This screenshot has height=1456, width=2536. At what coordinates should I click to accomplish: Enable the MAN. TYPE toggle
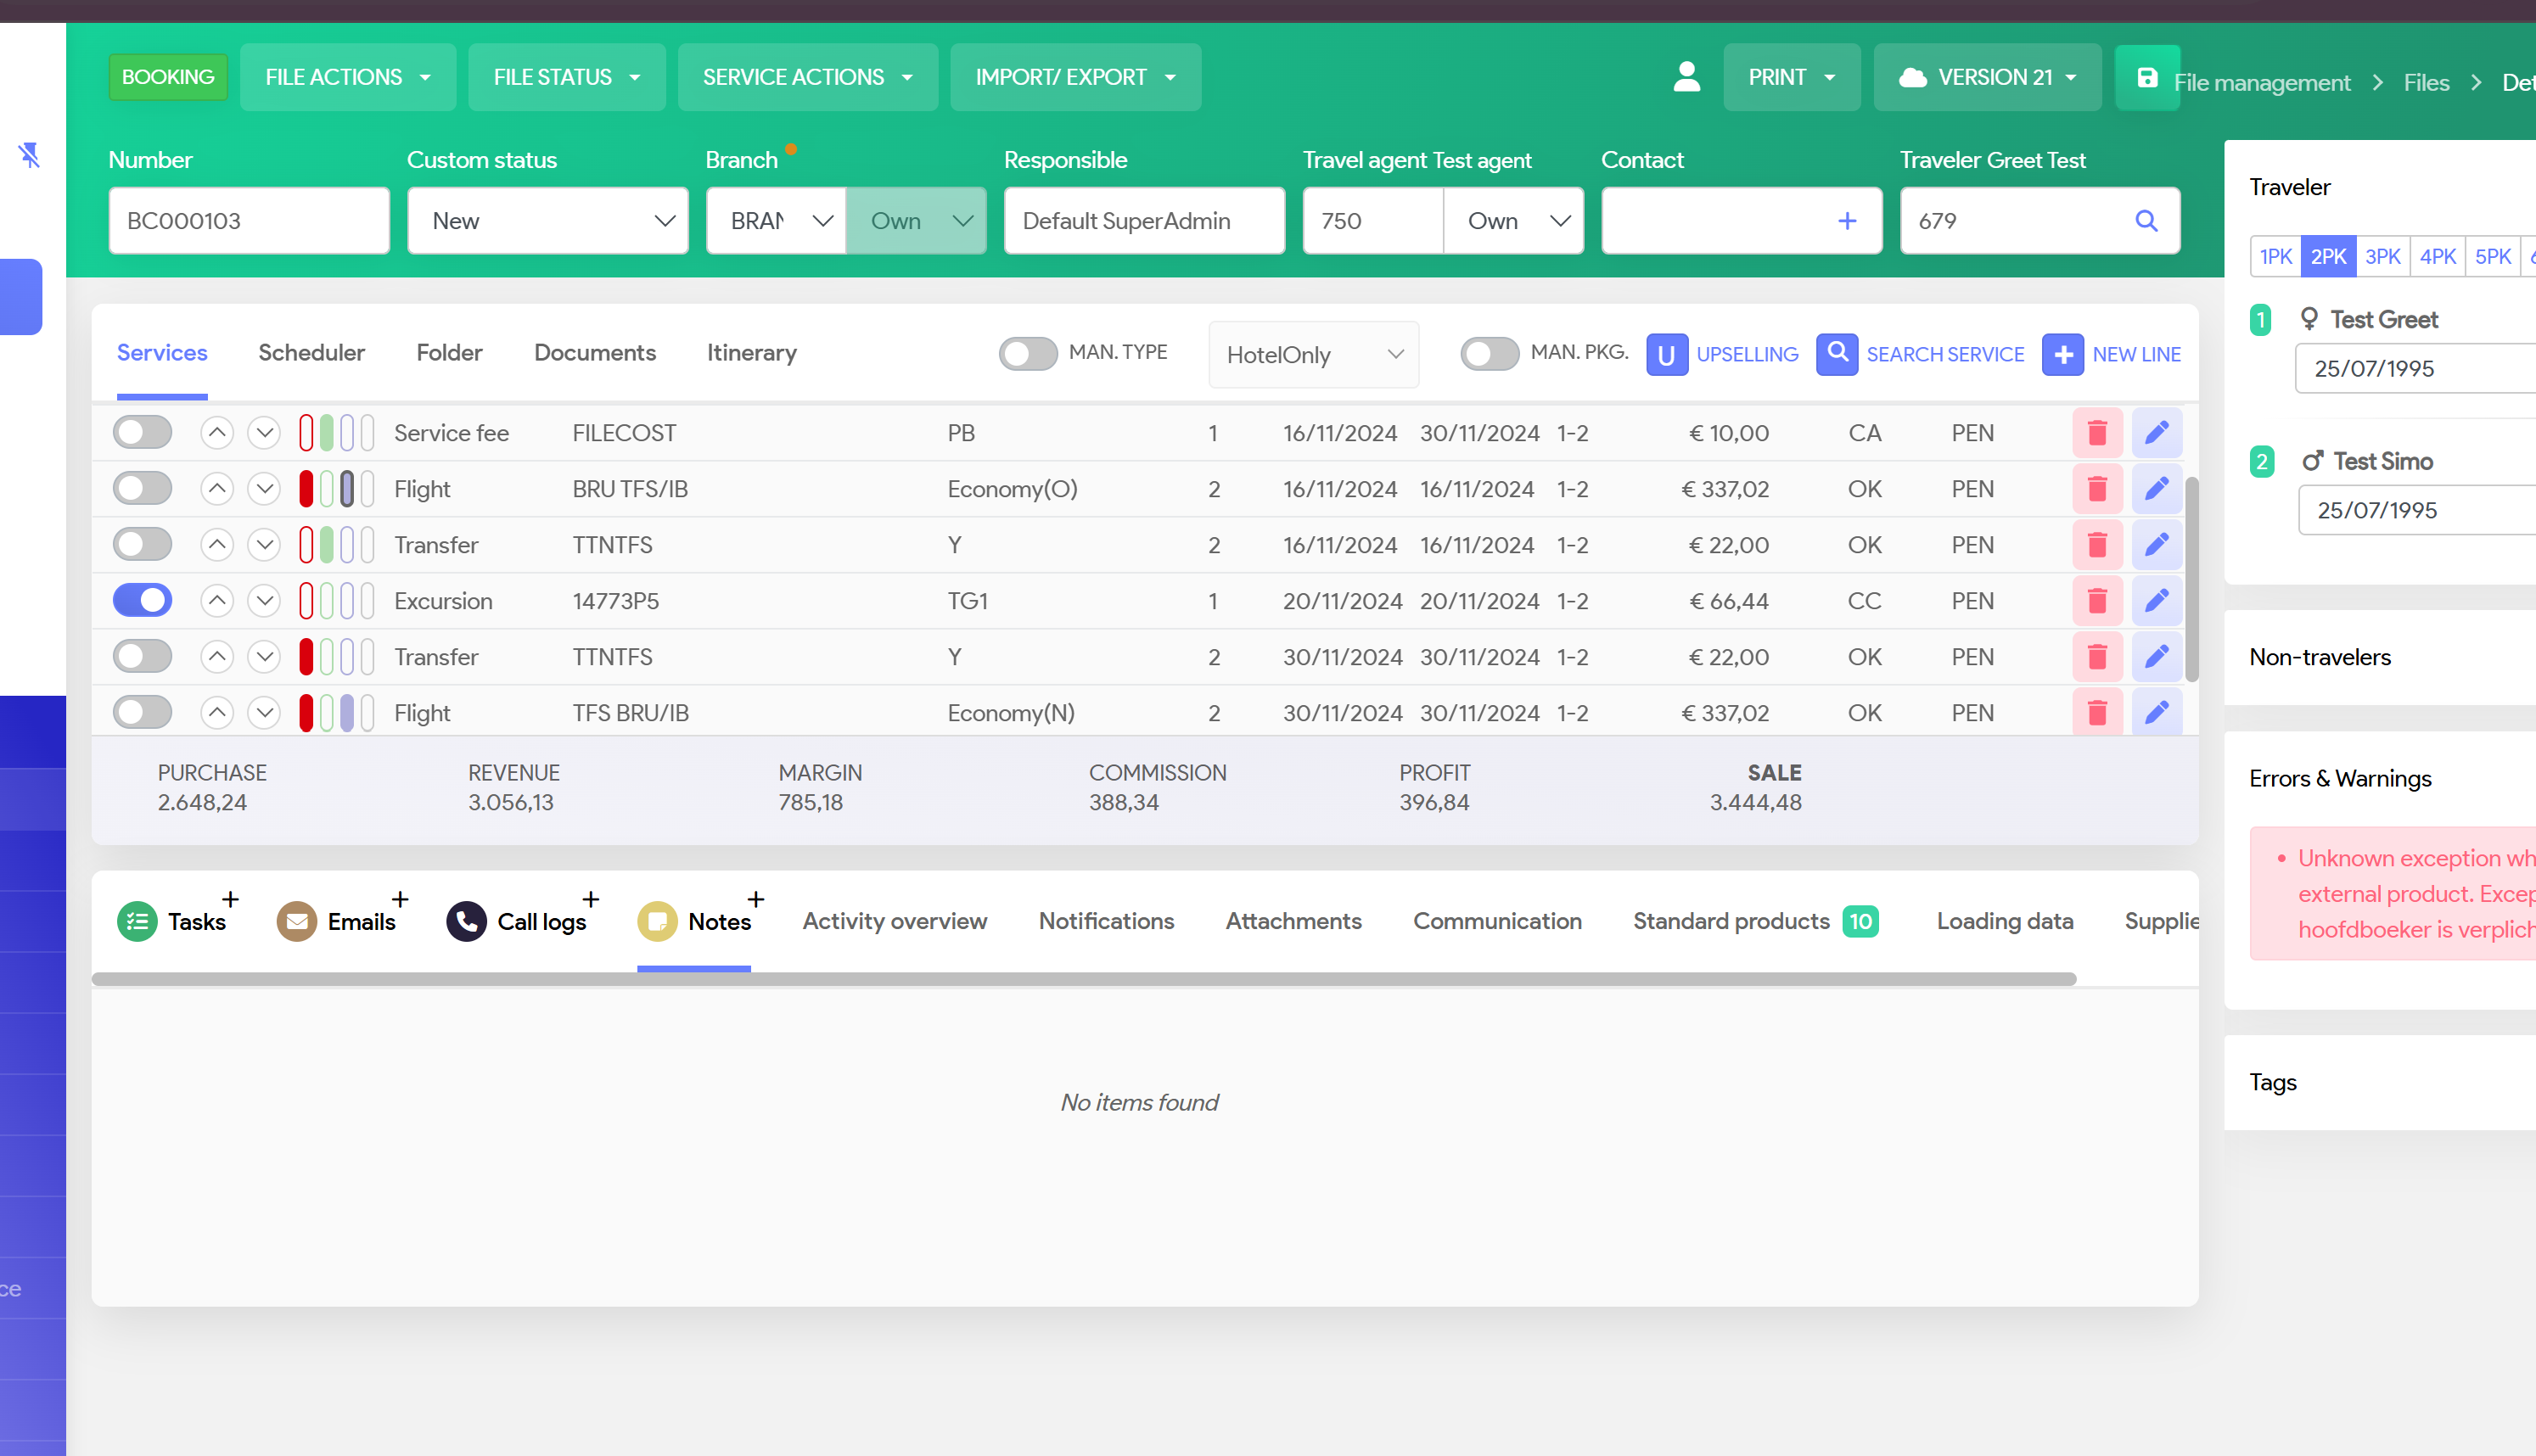[1028, 353]
